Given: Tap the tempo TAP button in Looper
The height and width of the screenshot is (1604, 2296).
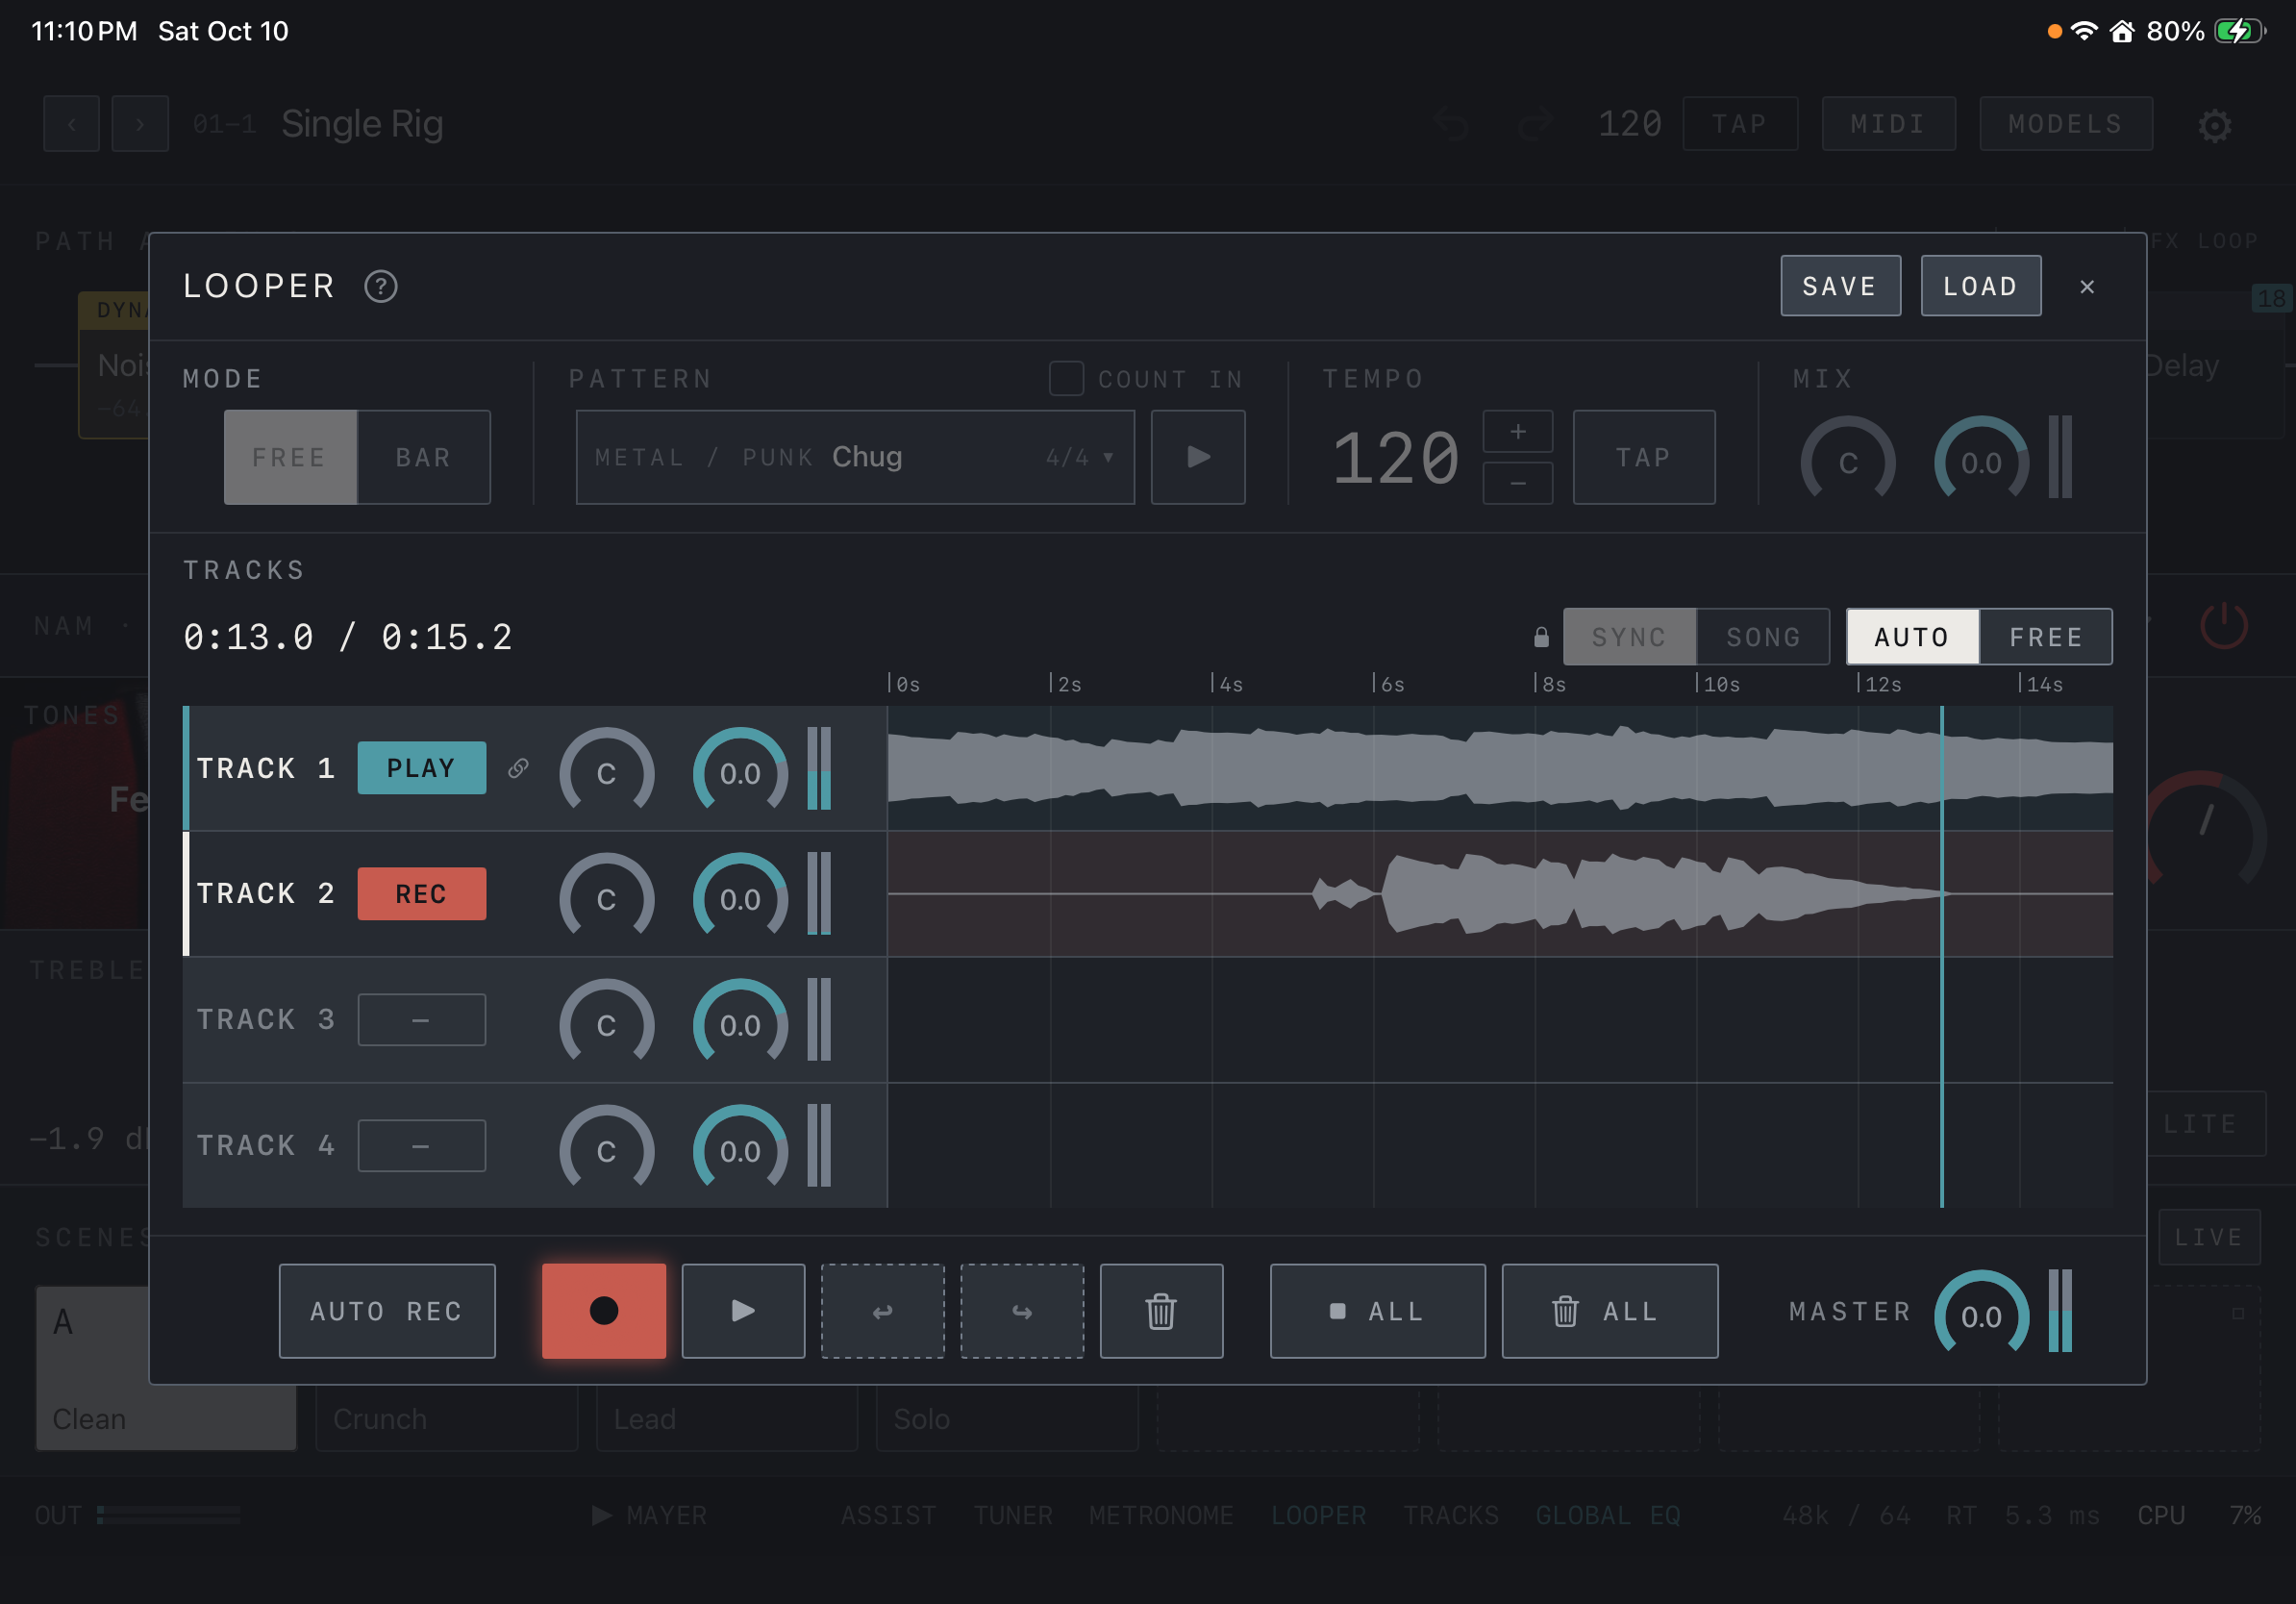Looking at the screenshot, I should (x=1643, y=457).
